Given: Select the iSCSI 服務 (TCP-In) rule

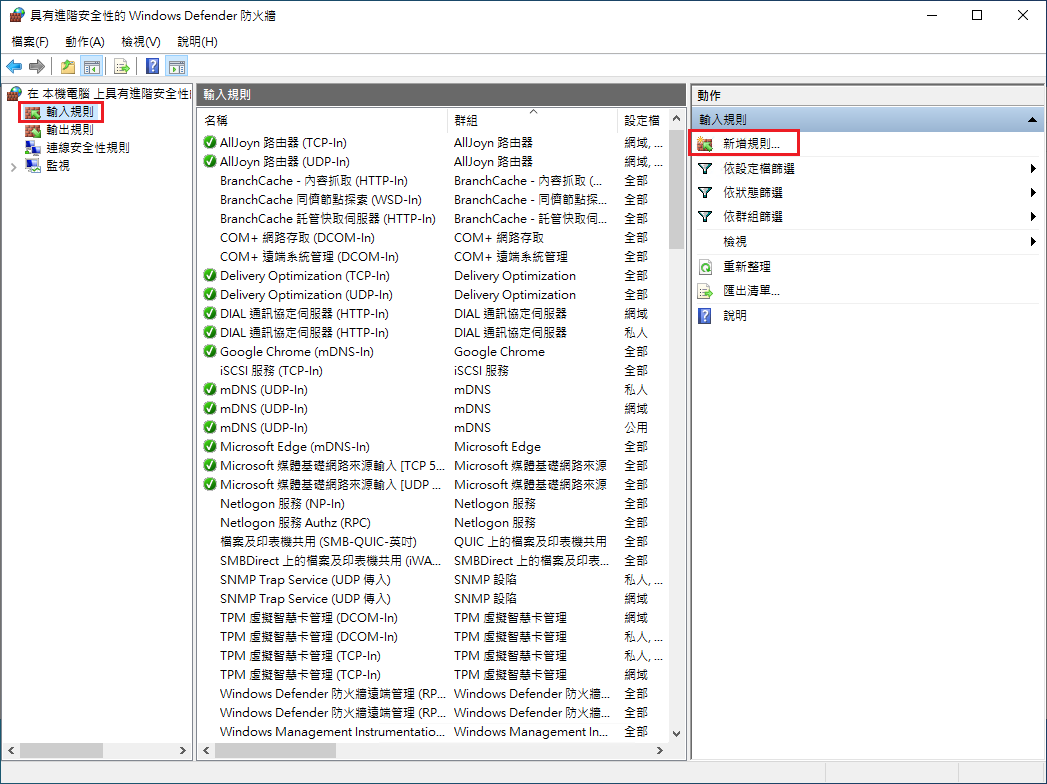Looking at the screenshot, I should (x=433, y=371).
